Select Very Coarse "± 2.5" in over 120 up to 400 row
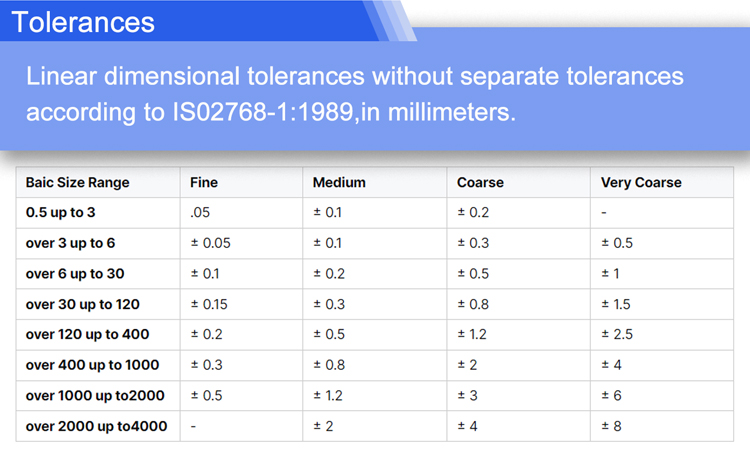Viewport: 750px width, 469px height. click(617, 335)
